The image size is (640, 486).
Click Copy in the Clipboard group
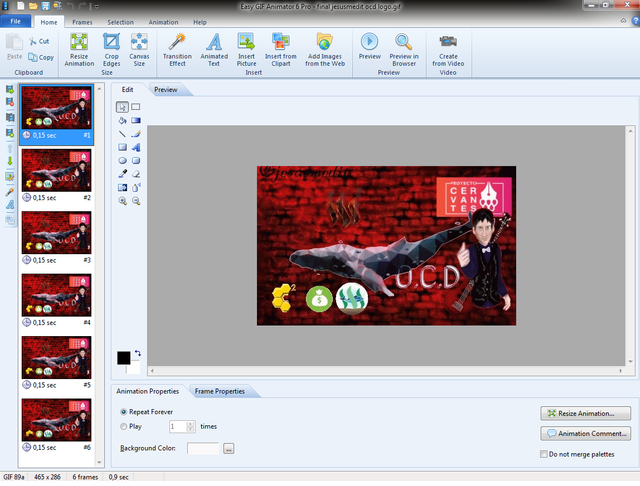point(41,58)
